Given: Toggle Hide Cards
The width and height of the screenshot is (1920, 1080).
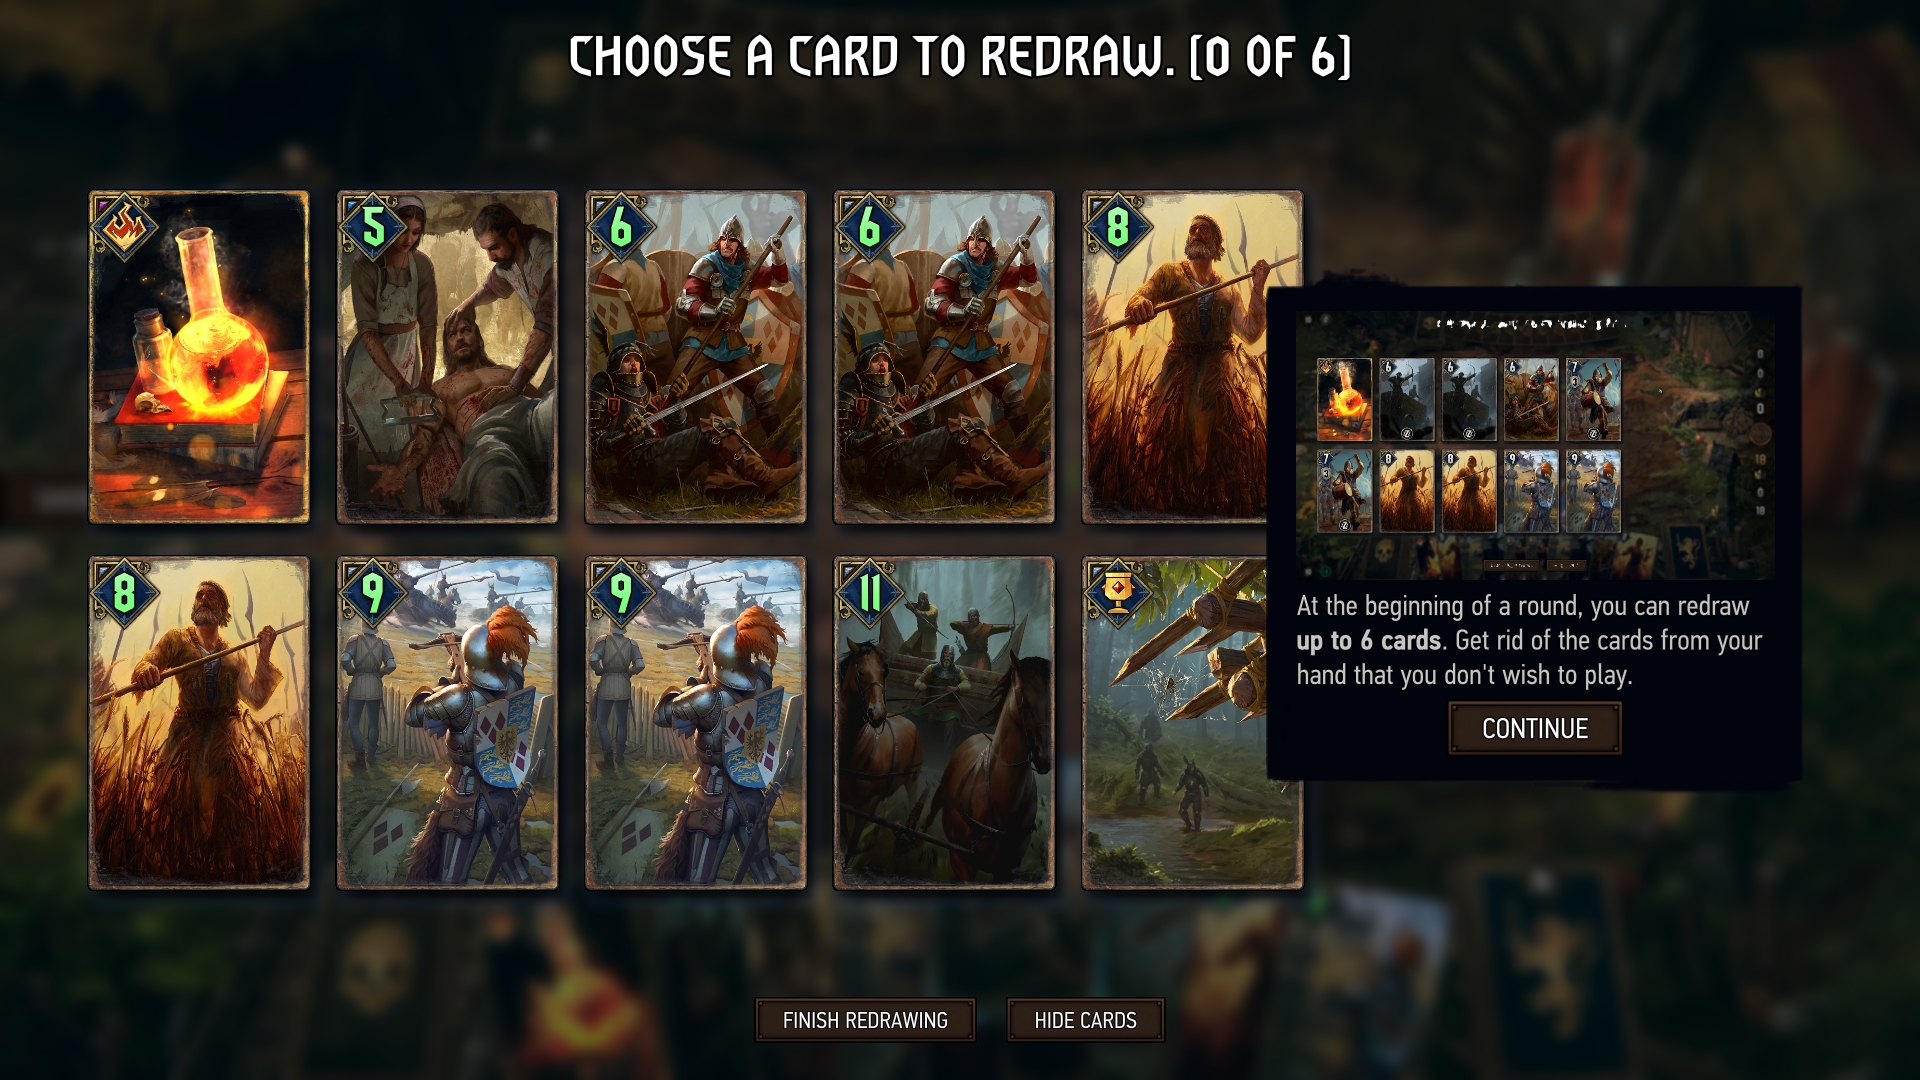Looking at the screenshot, I should [1085, 1020].
